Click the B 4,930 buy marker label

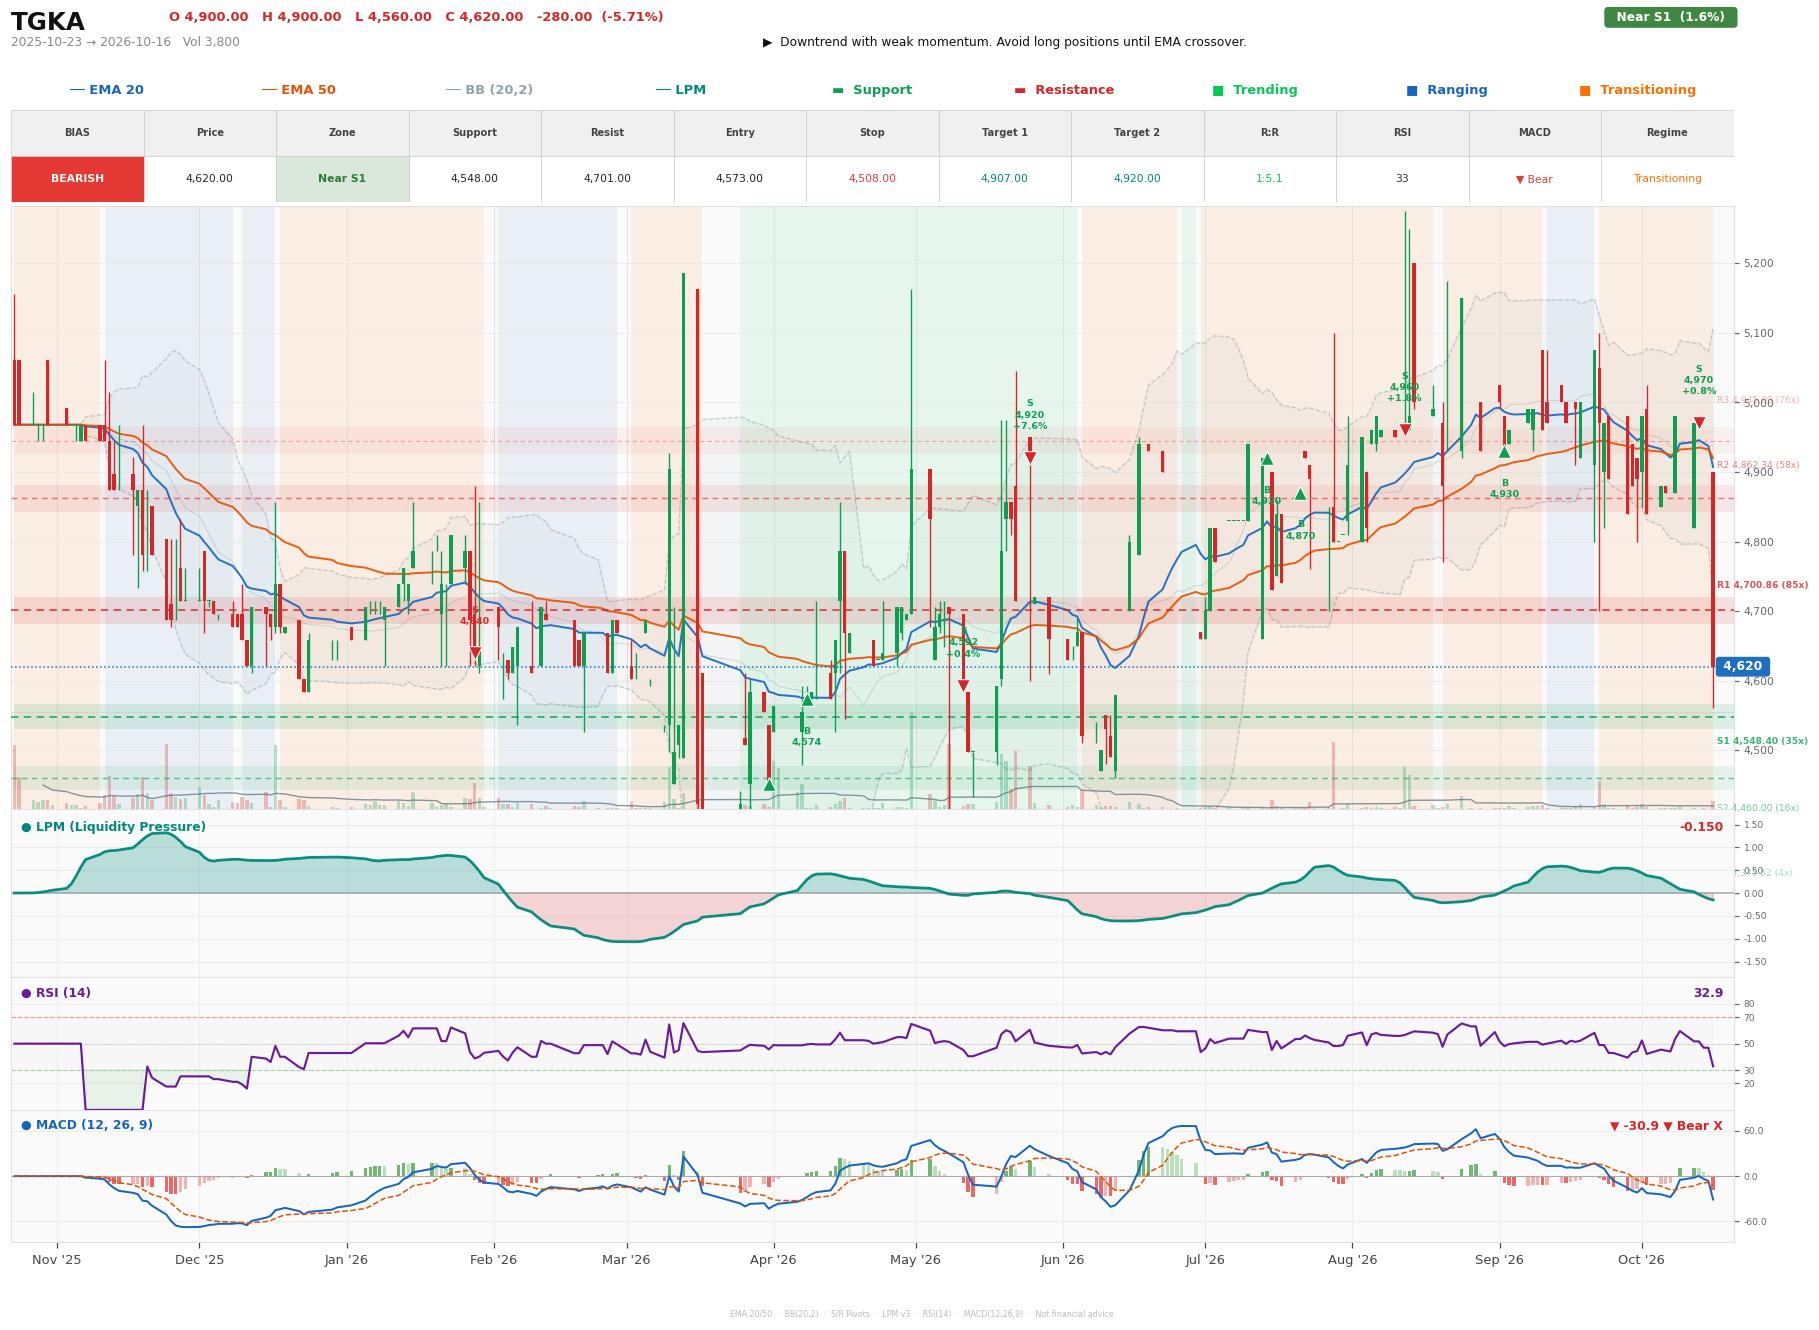tap(1504, 489)
